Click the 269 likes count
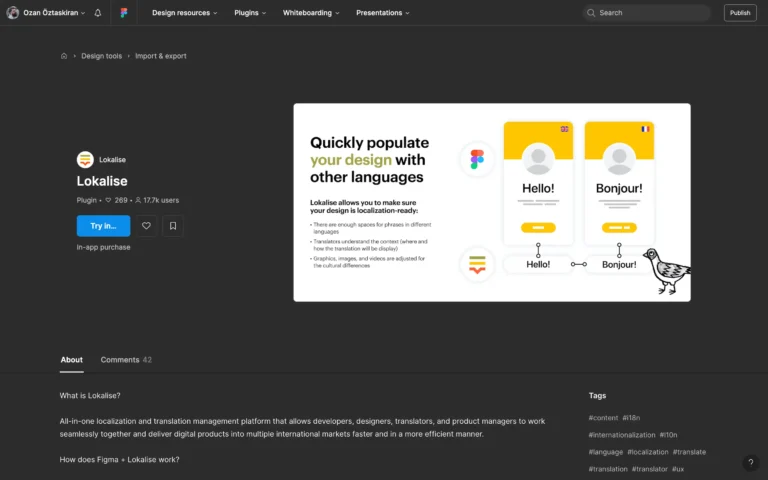This screenshot has height=480, width=768. 117,200
